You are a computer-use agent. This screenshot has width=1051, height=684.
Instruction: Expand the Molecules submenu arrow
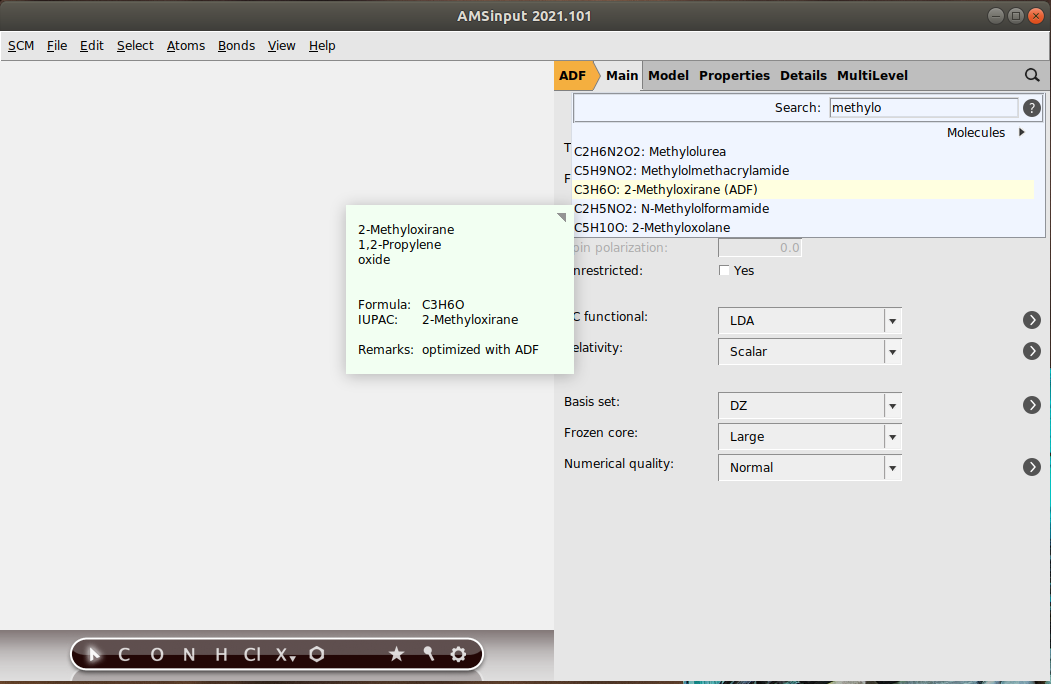(1022, 132)
